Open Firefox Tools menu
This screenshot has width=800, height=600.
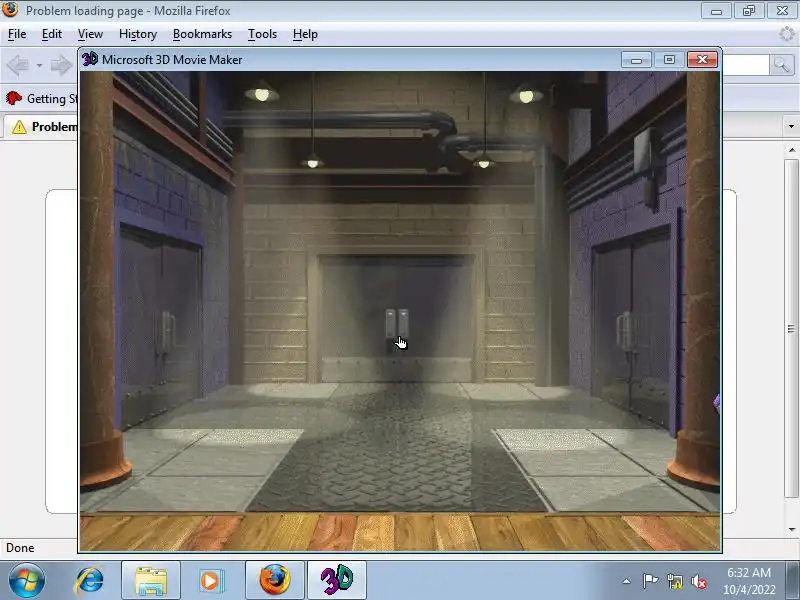coord(262,34)
